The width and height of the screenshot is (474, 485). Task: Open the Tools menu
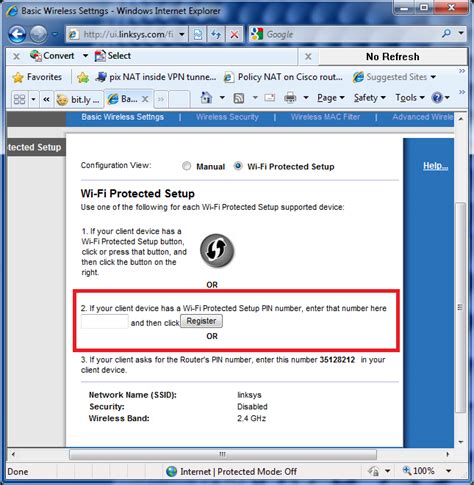pos(410,98)
